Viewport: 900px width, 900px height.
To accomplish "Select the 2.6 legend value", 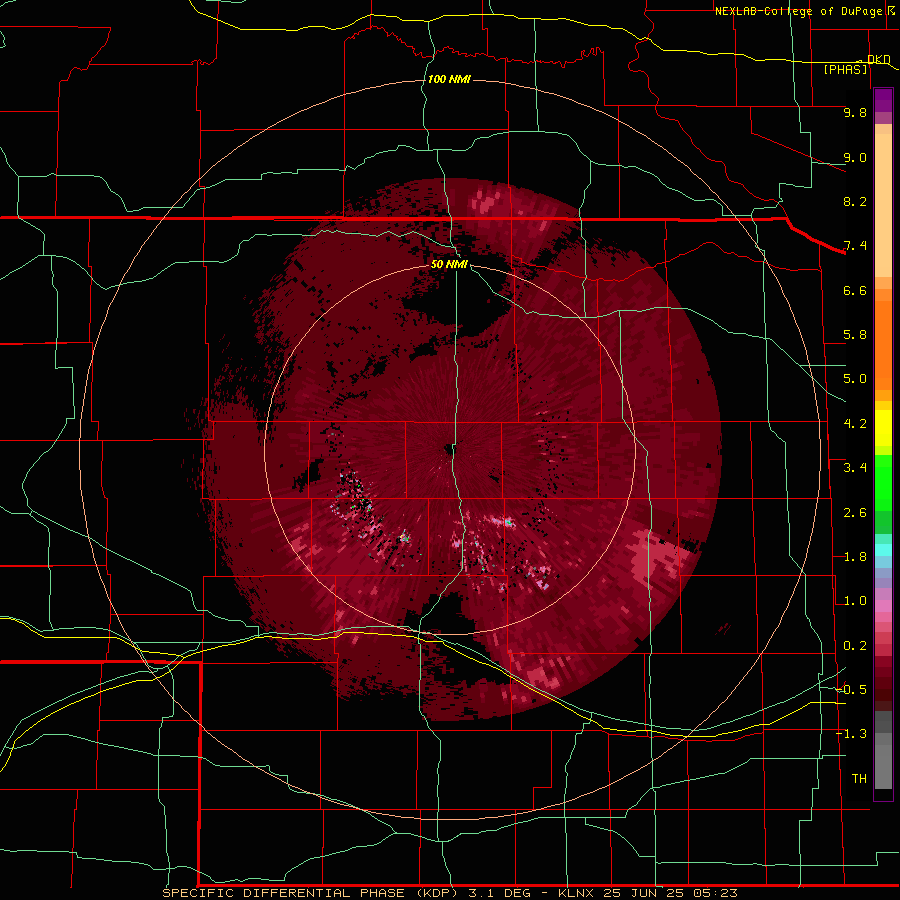I will 855,513.
